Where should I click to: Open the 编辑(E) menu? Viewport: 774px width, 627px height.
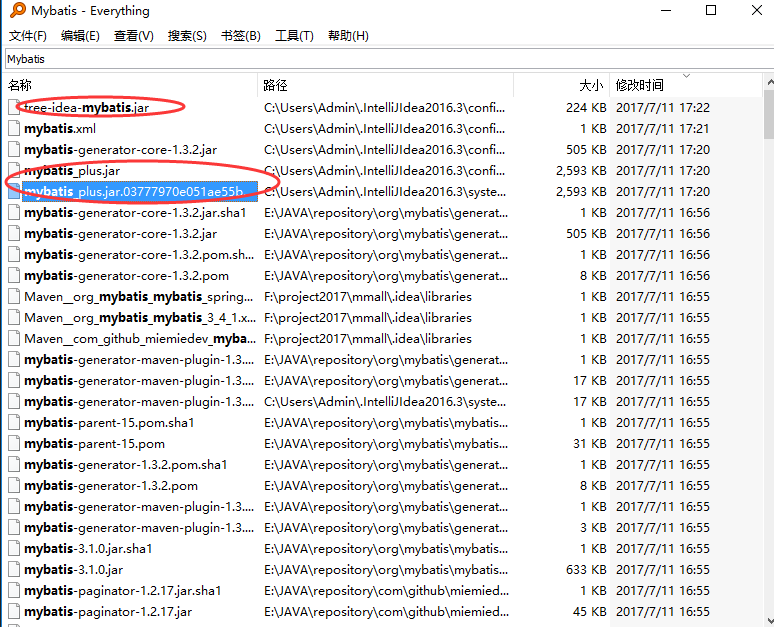[80, 36]
